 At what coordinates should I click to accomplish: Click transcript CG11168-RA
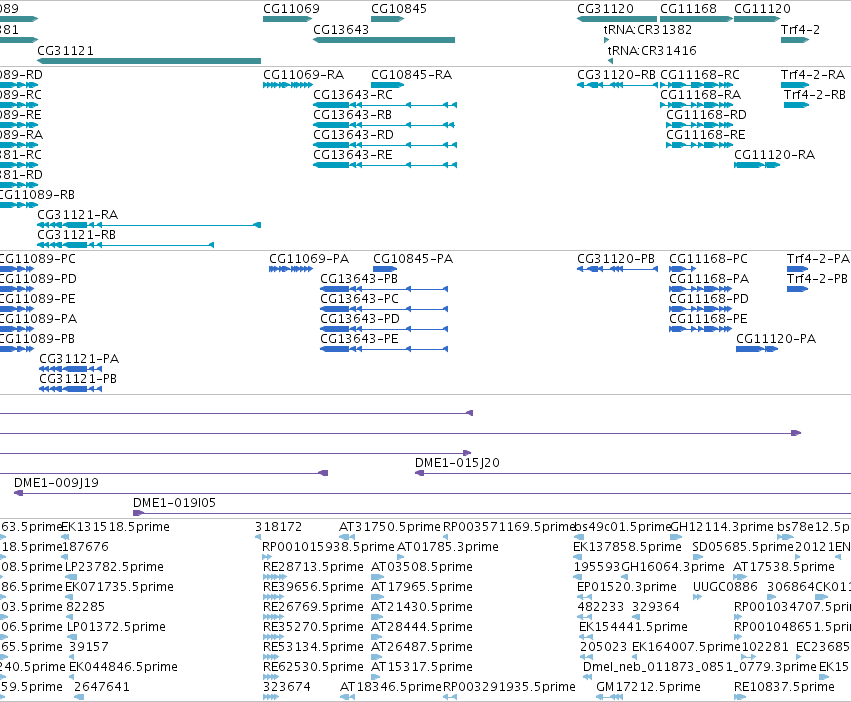pyautogui.click(x=697, y=105)
